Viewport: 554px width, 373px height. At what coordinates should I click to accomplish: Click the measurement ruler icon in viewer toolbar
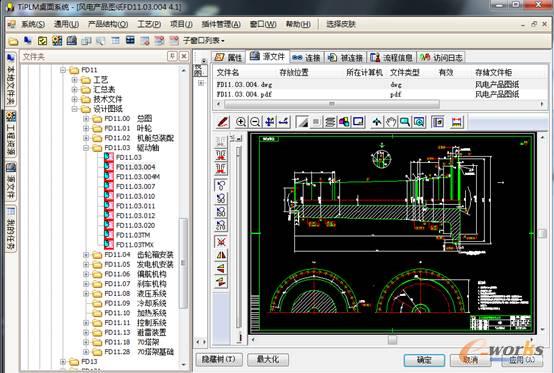tap(457, 122)
